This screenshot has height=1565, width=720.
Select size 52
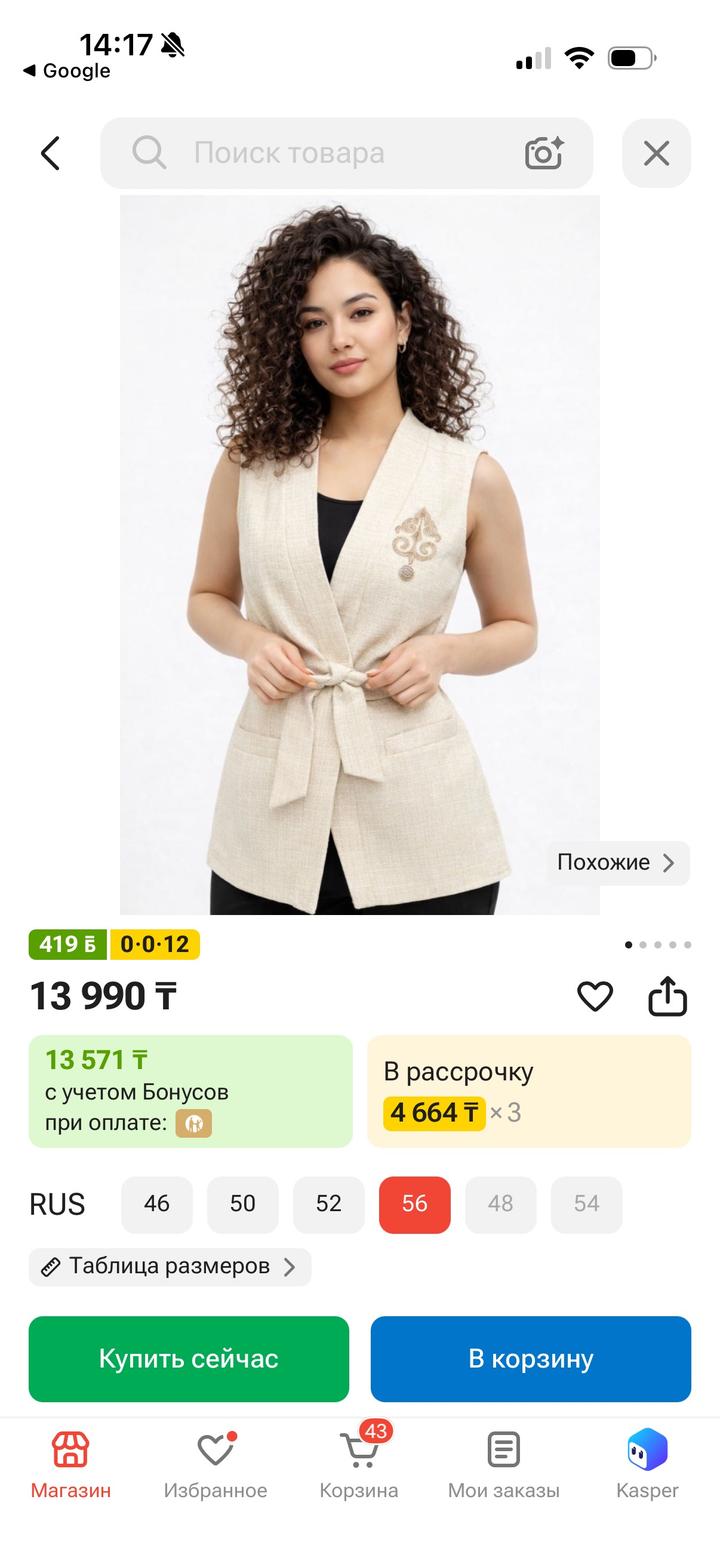tap(329, 1204)
